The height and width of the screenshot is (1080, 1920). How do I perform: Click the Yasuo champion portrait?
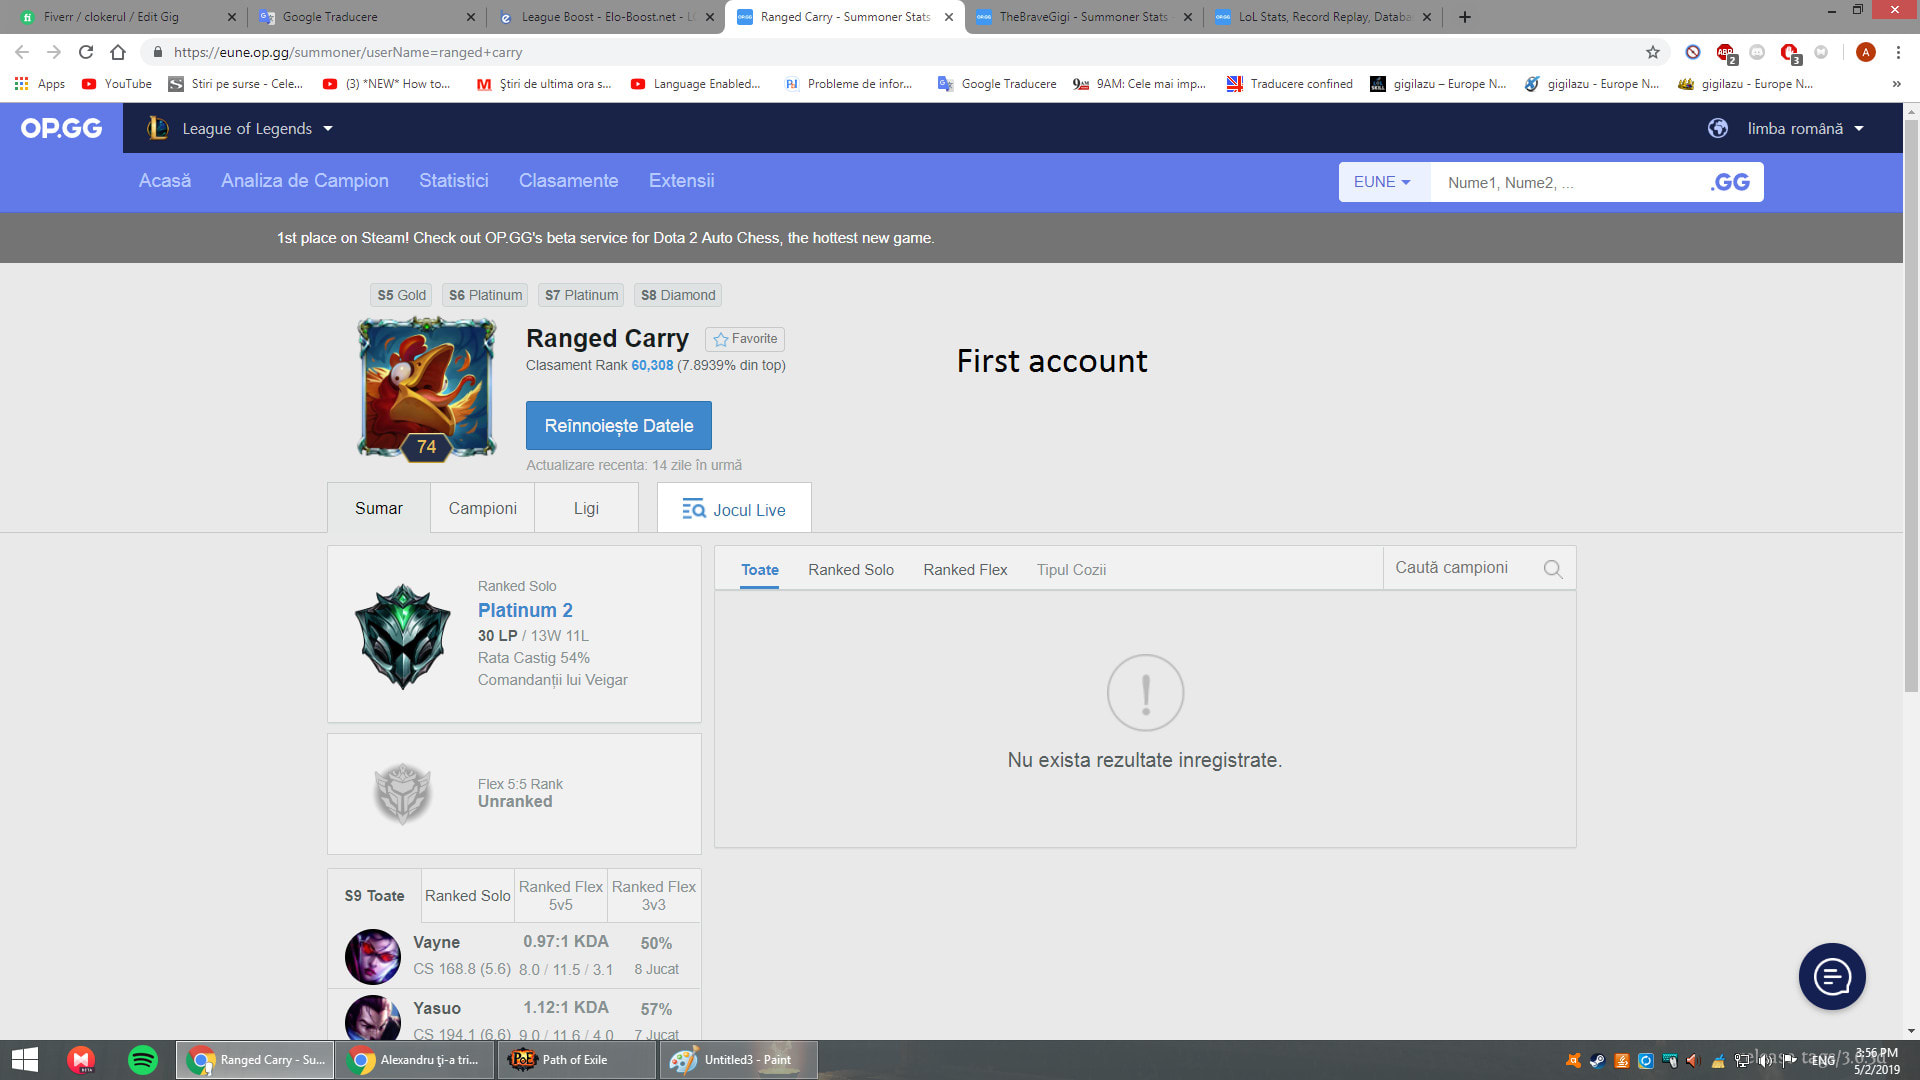click(x=373, y=1018)
